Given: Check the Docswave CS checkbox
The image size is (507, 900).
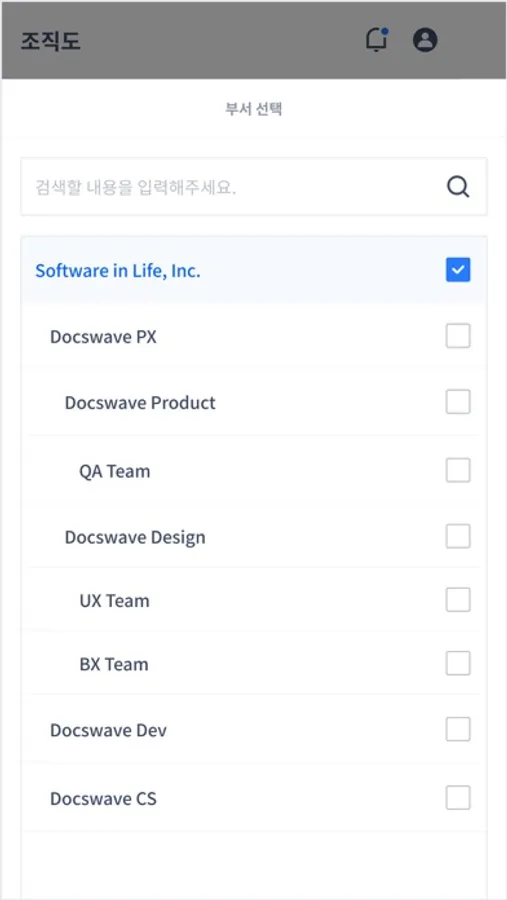Looking at the screenshot, I should pos(458,798).
